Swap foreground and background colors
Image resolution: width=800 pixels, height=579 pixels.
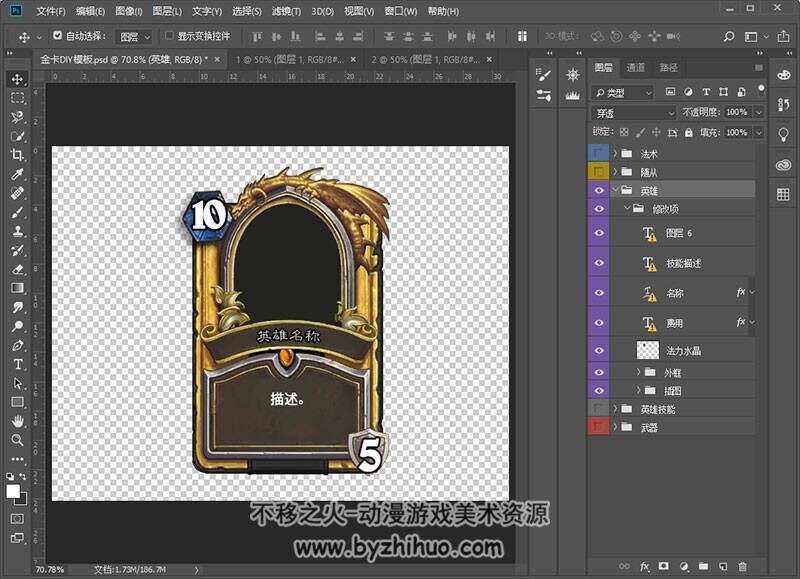point(23,476)
